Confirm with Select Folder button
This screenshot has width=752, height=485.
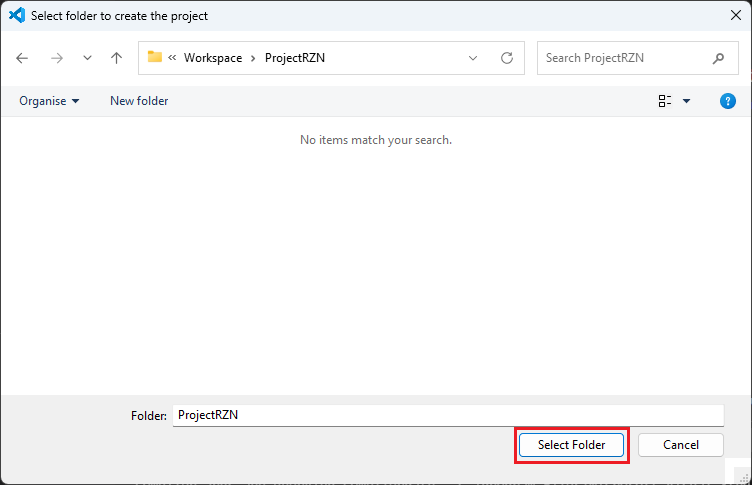pyautogui.click(x=571, y=445)
